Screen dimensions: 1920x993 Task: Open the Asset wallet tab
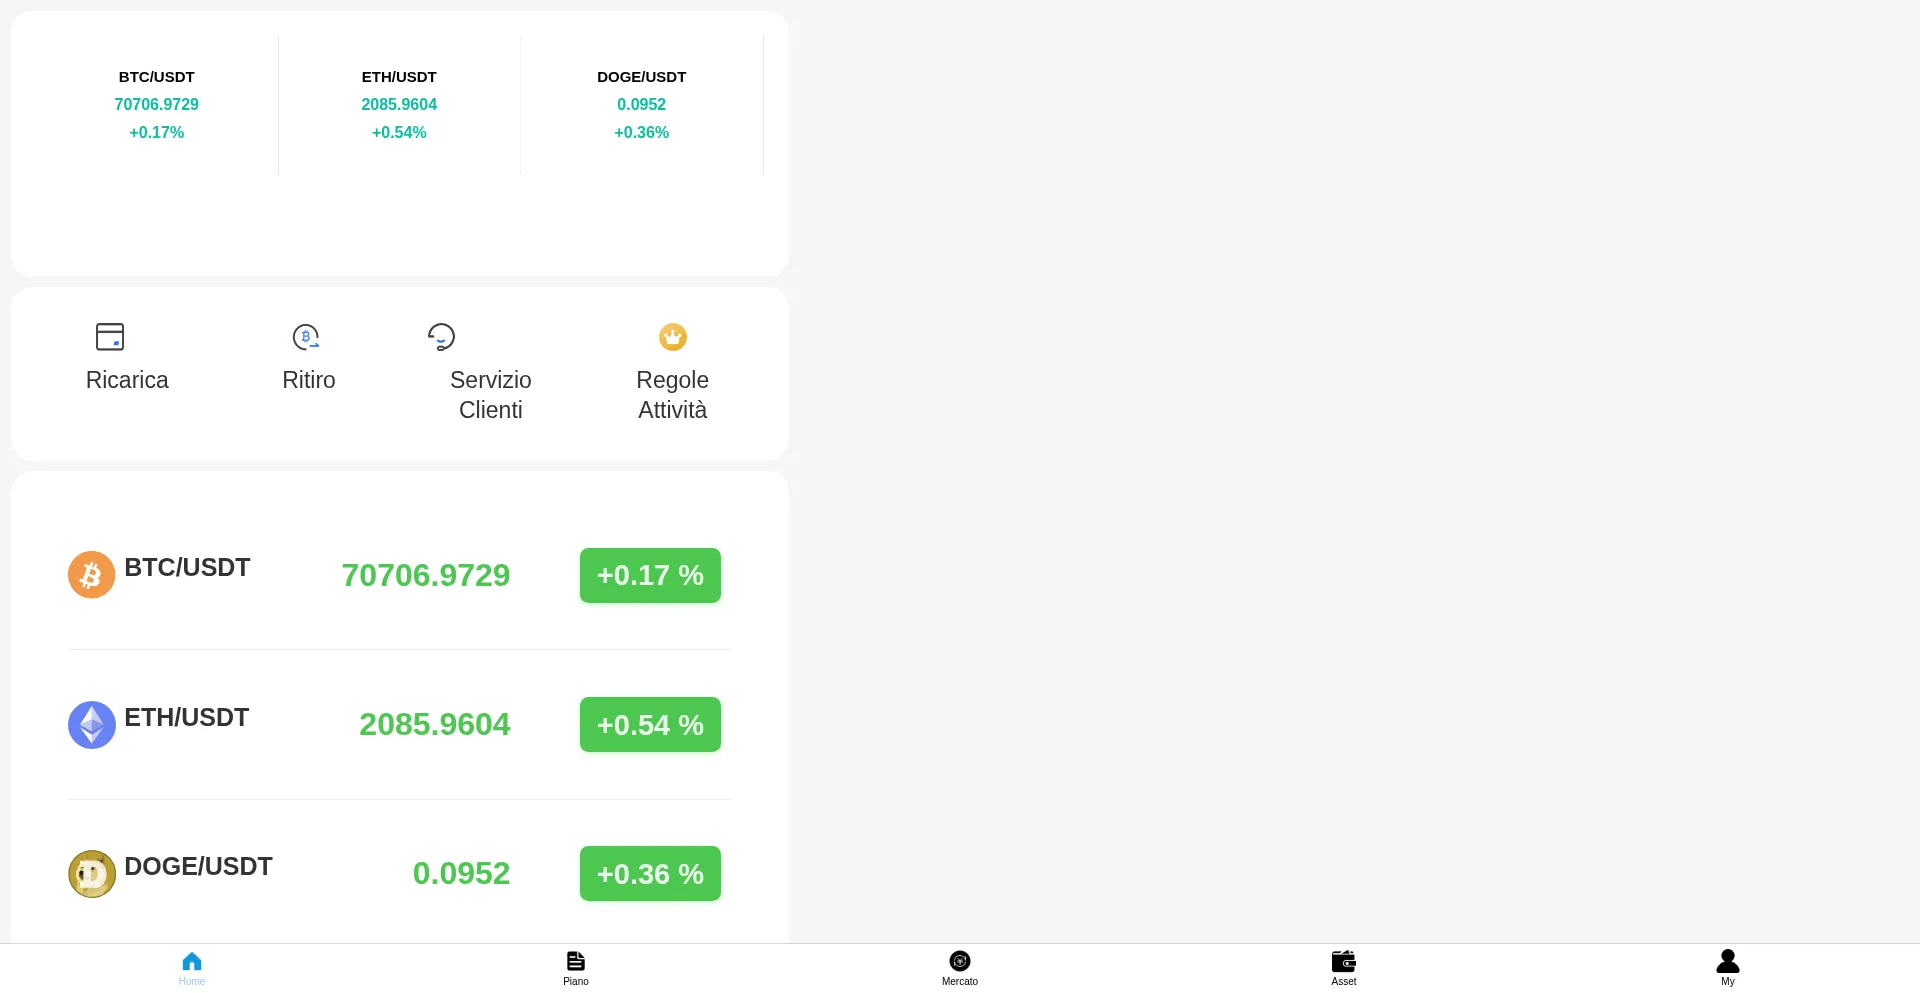tap(1344, 968)
